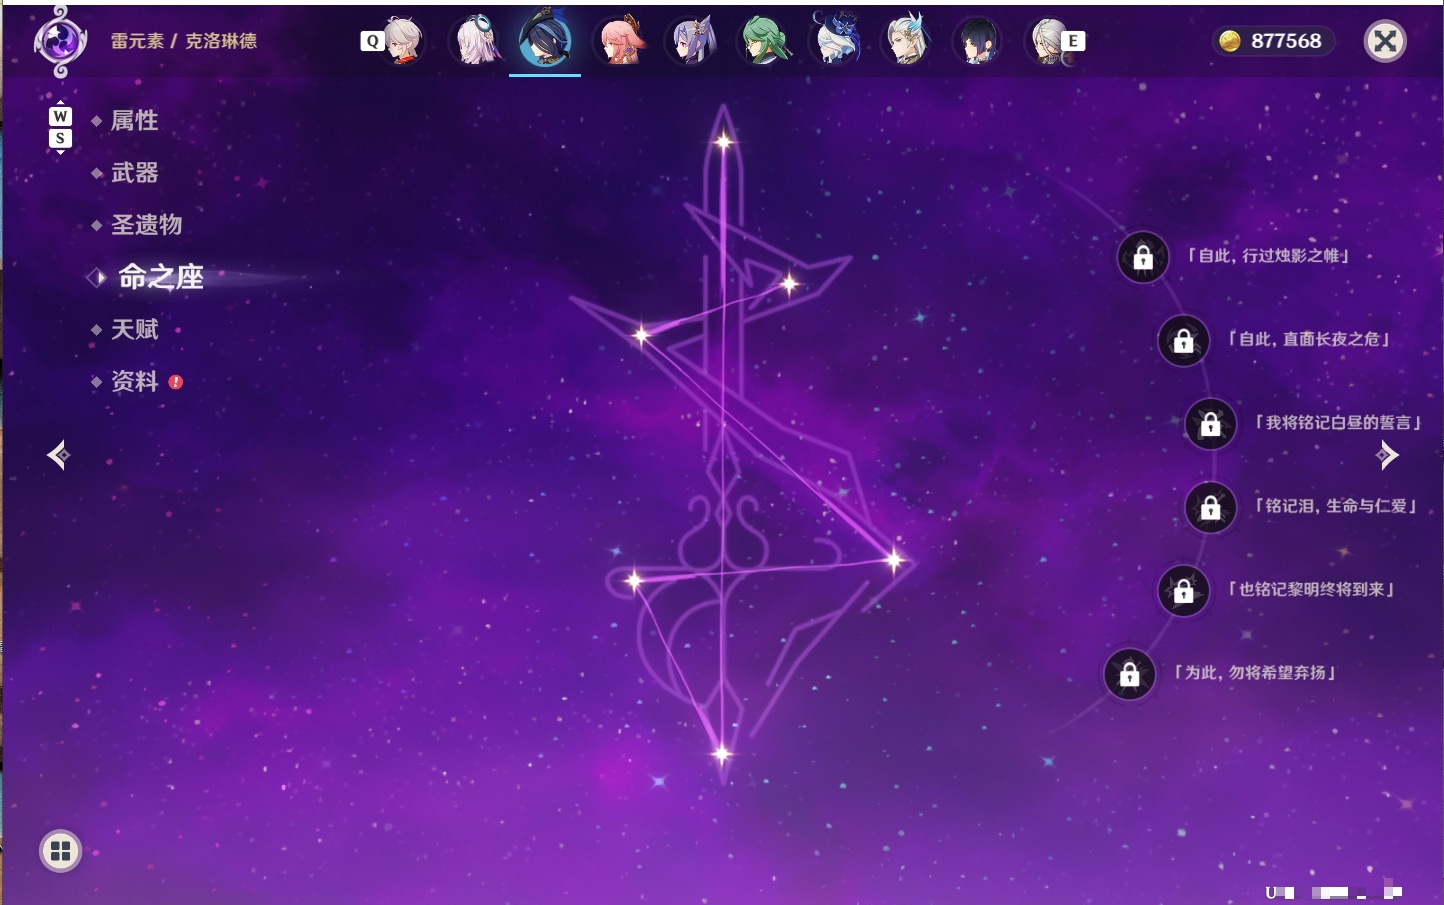This screenshot has width=1444, height=905.
Task: Click the E next-character key hint
Action: click(1073, 41)
